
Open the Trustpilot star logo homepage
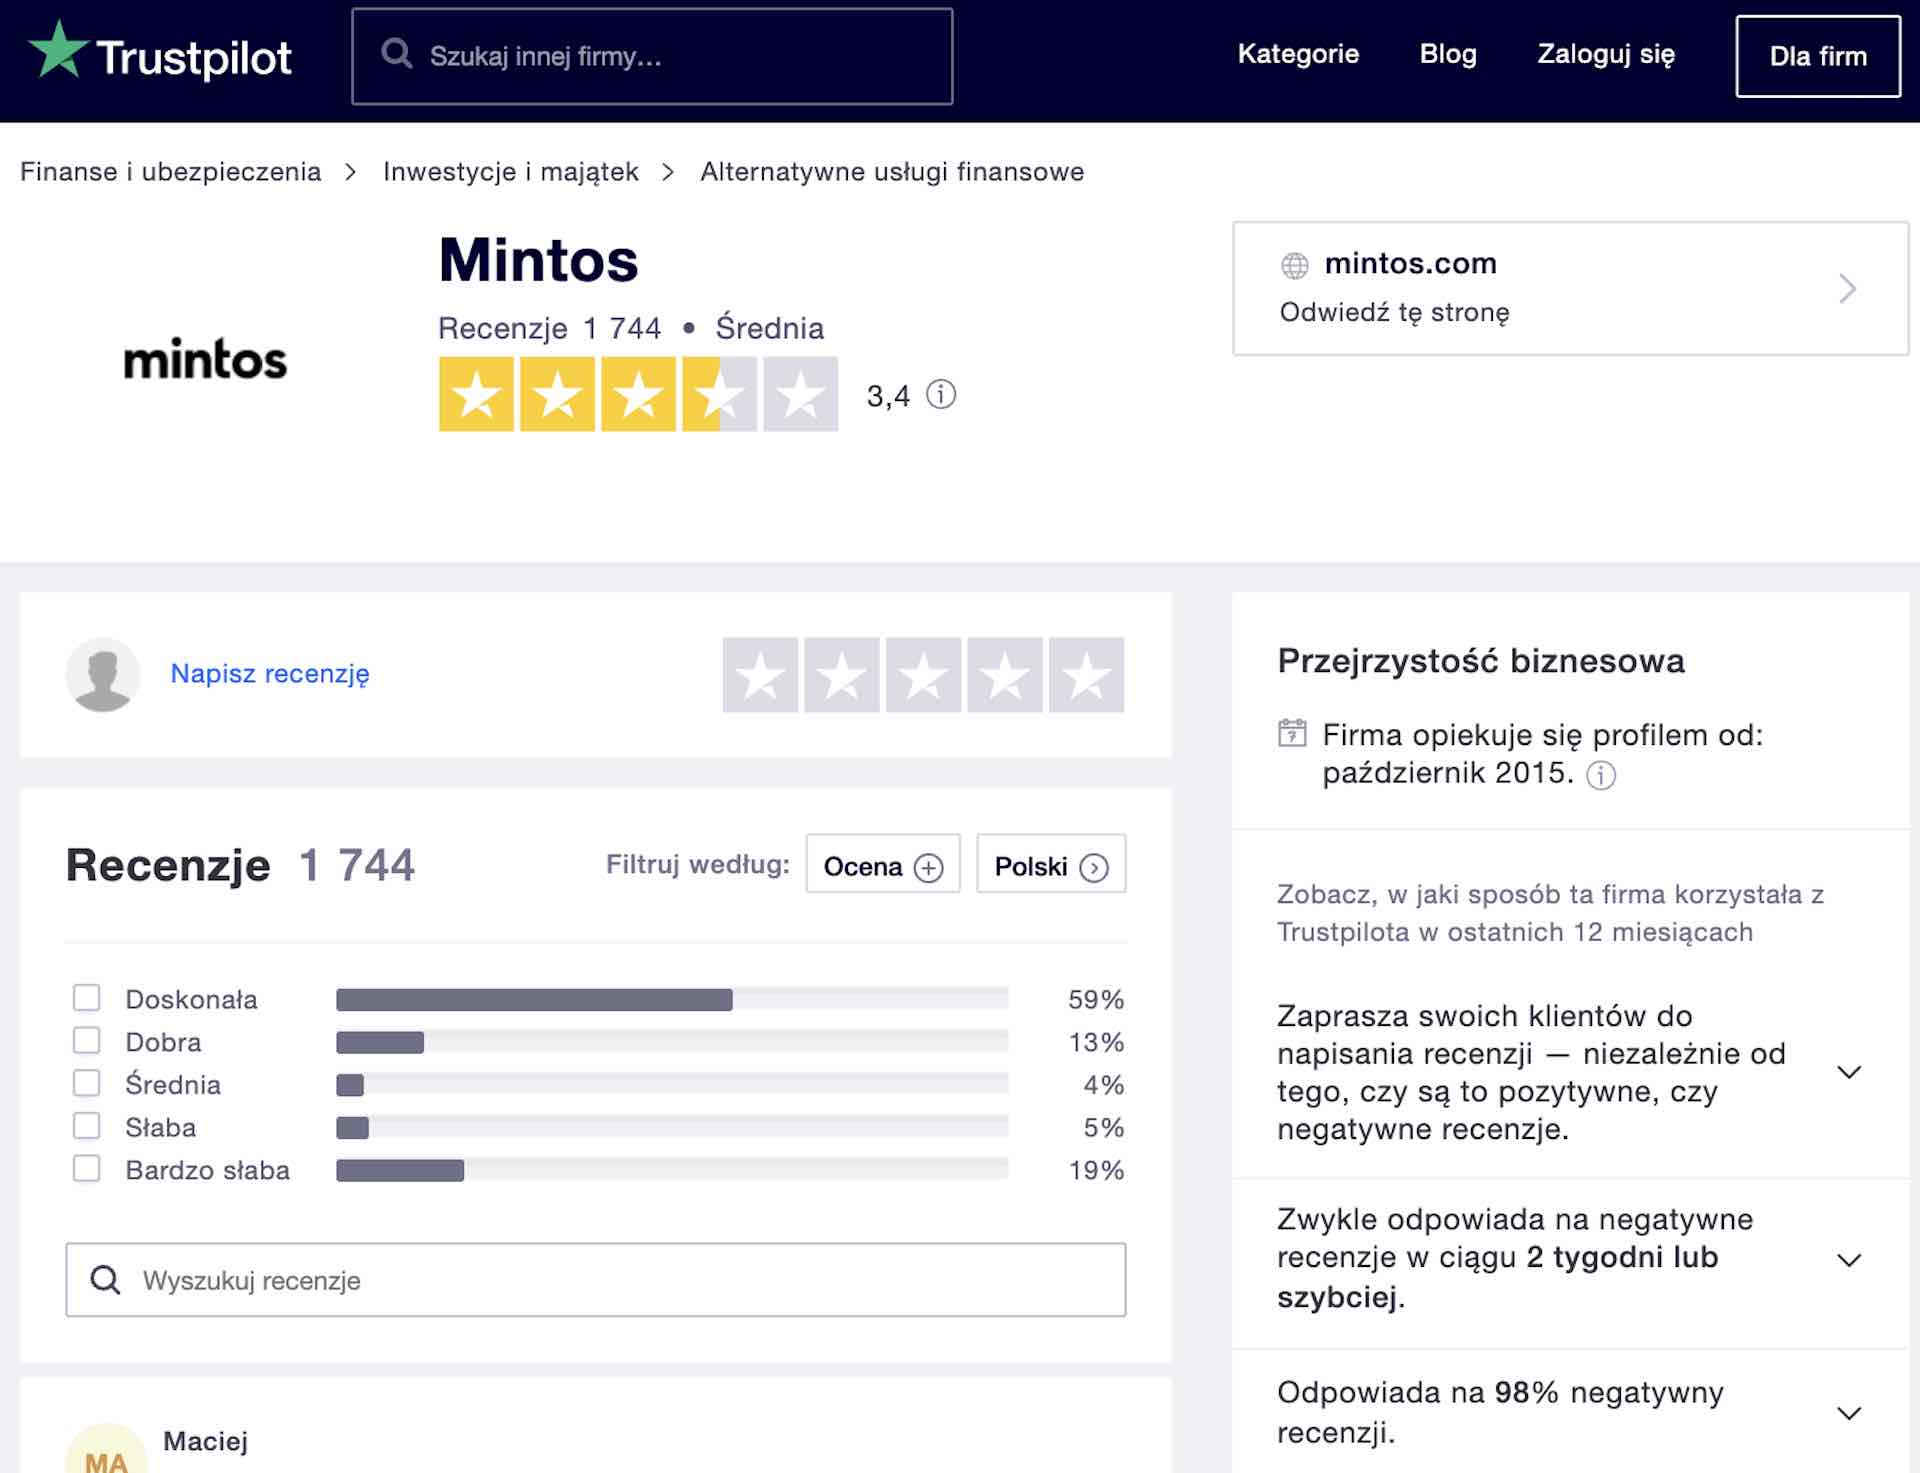point(160,54)
